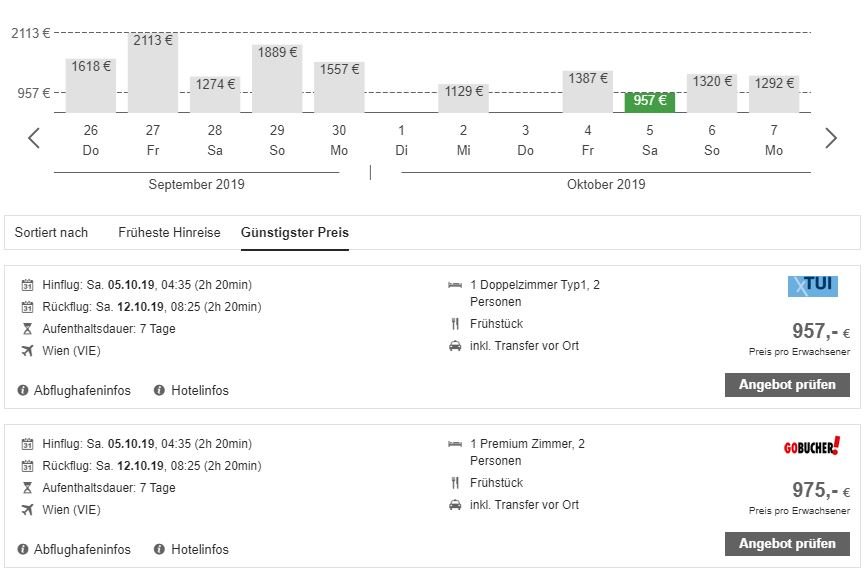868x574 pixels.
Task: Click info icon beside second Hotelinfos
Action: click(159, 549)
